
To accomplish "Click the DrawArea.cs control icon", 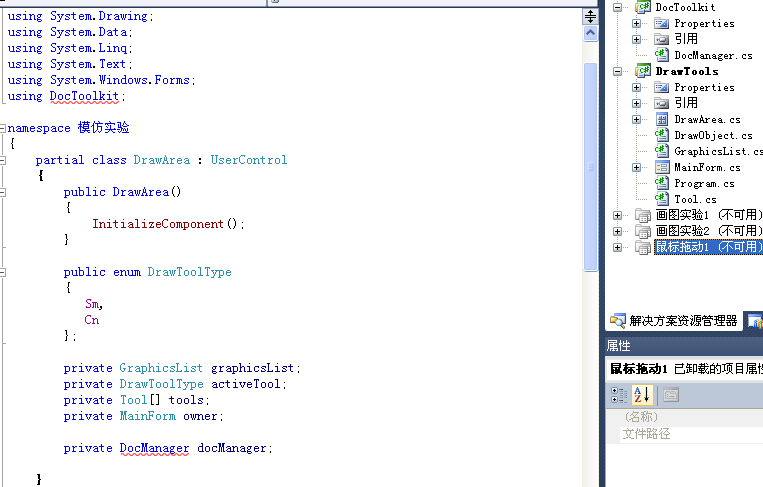I will tap(662, 119).
